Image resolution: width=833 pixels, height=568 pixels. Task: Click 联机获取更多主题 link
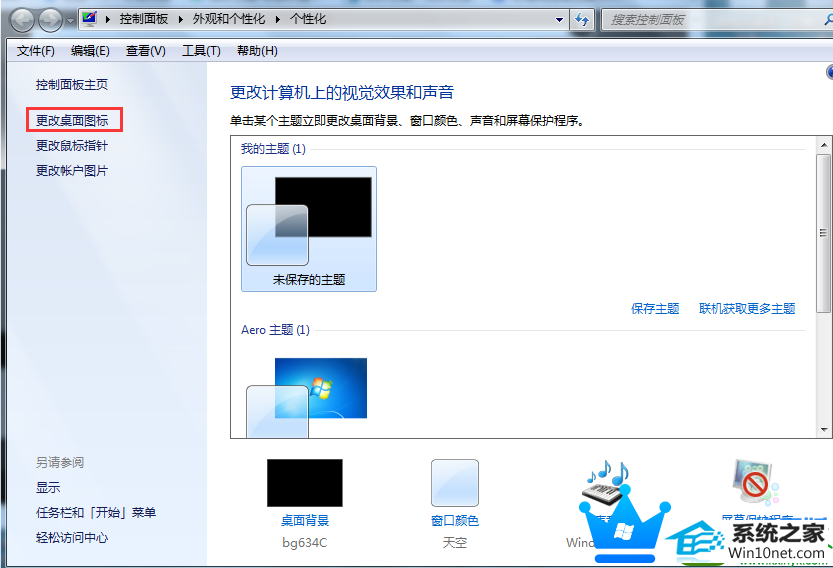[747, 309]
